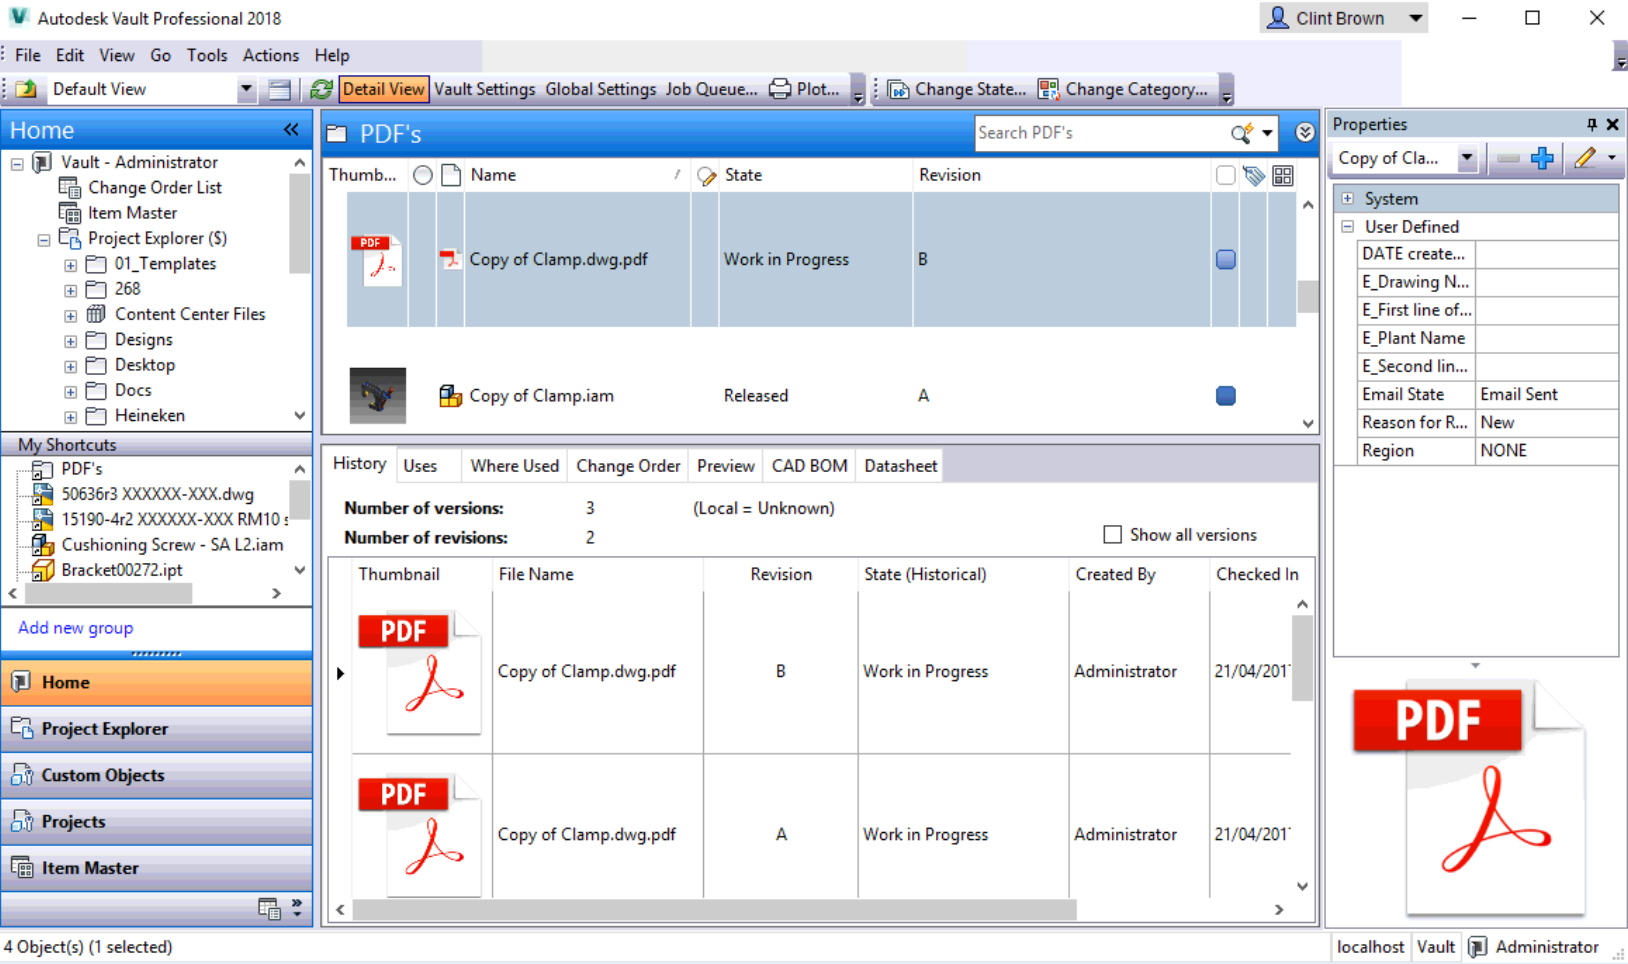Image resolution: width=1628 pixels, height=964 pixels.
Task: Close the Properties panel
Action: click(x=1612, y=124)
